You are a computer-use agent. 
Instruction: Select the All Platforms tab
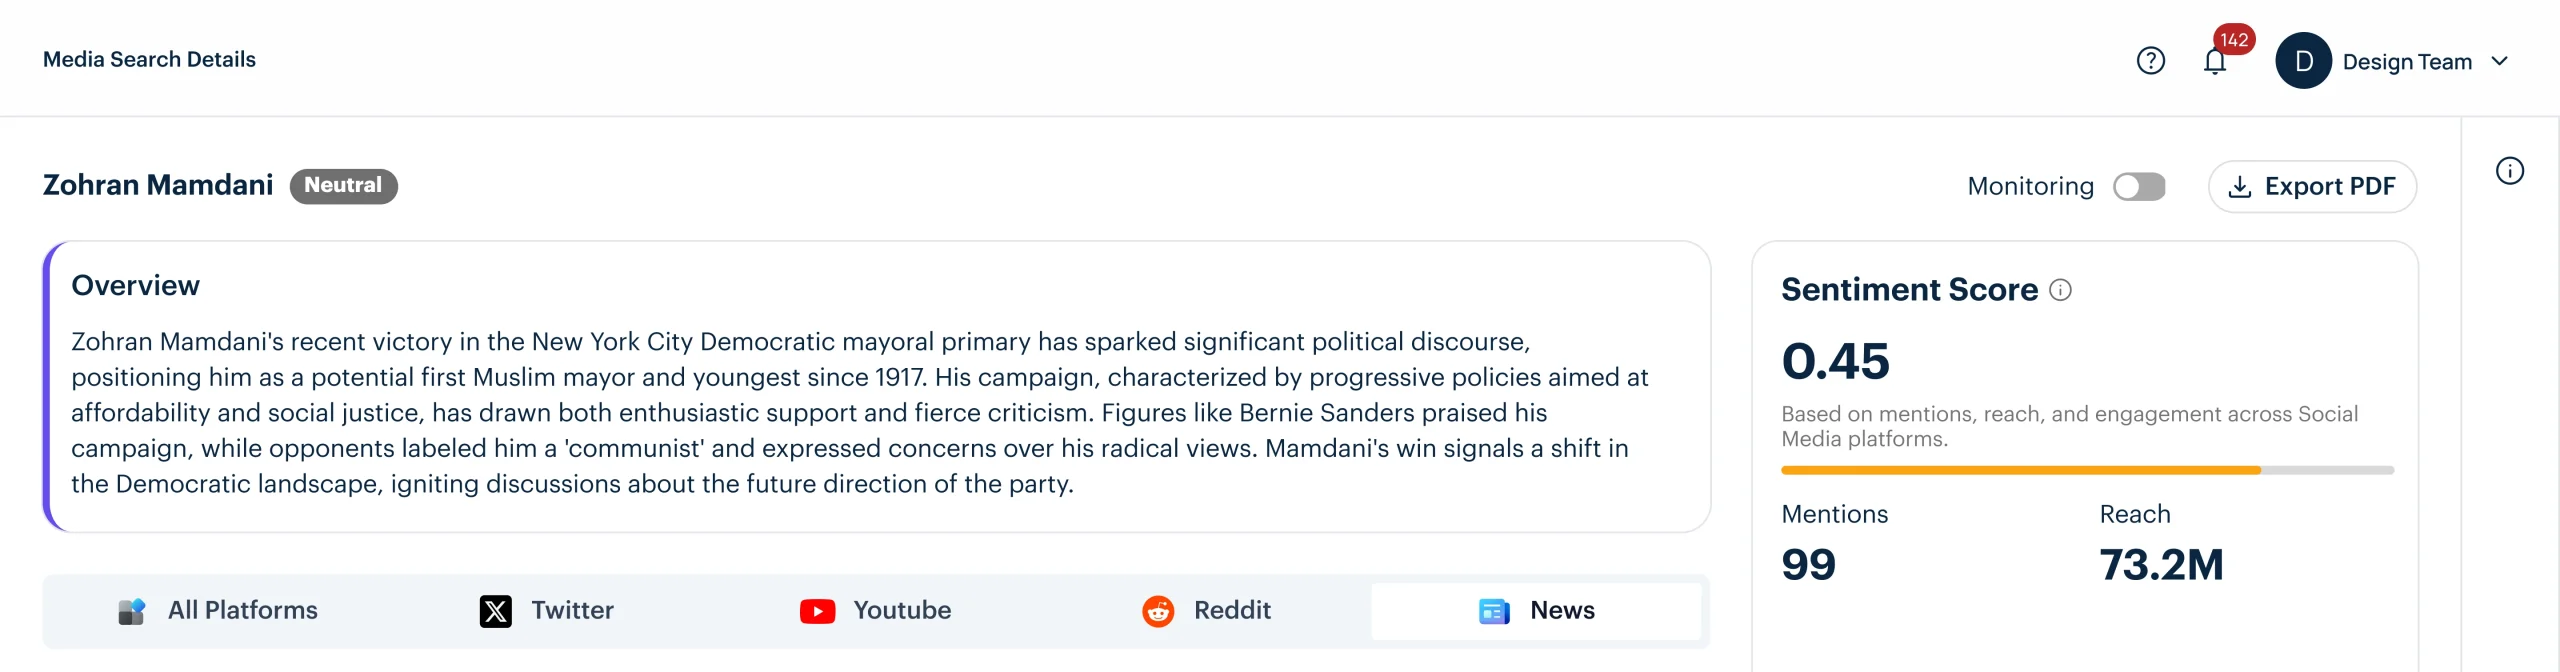point(217,611)
